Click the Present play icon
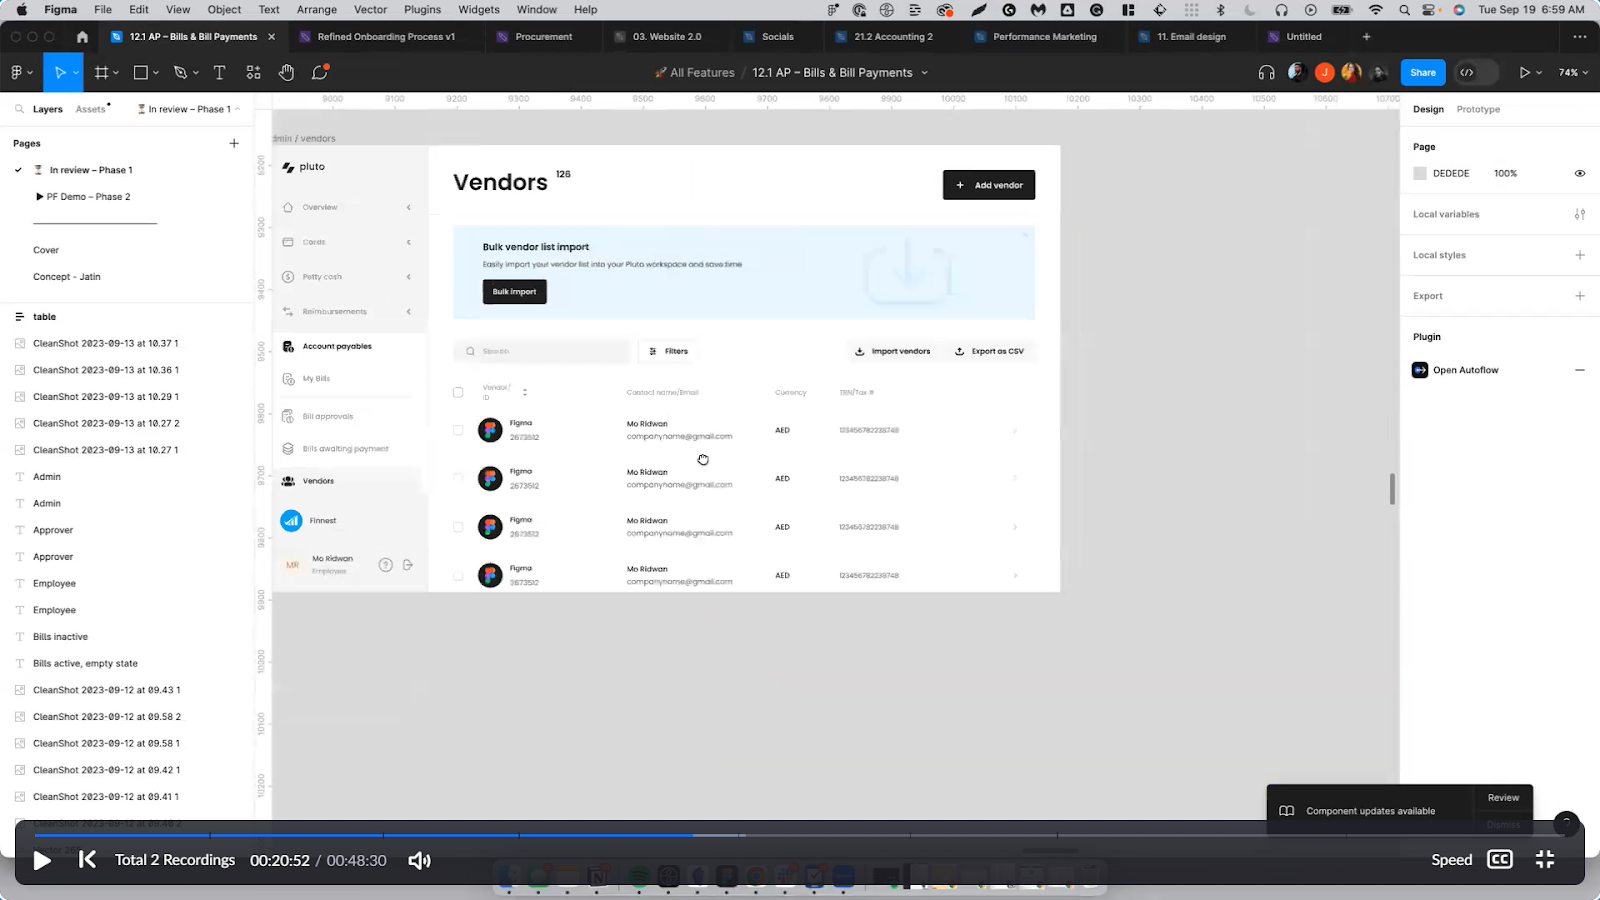 (1524, 72)
